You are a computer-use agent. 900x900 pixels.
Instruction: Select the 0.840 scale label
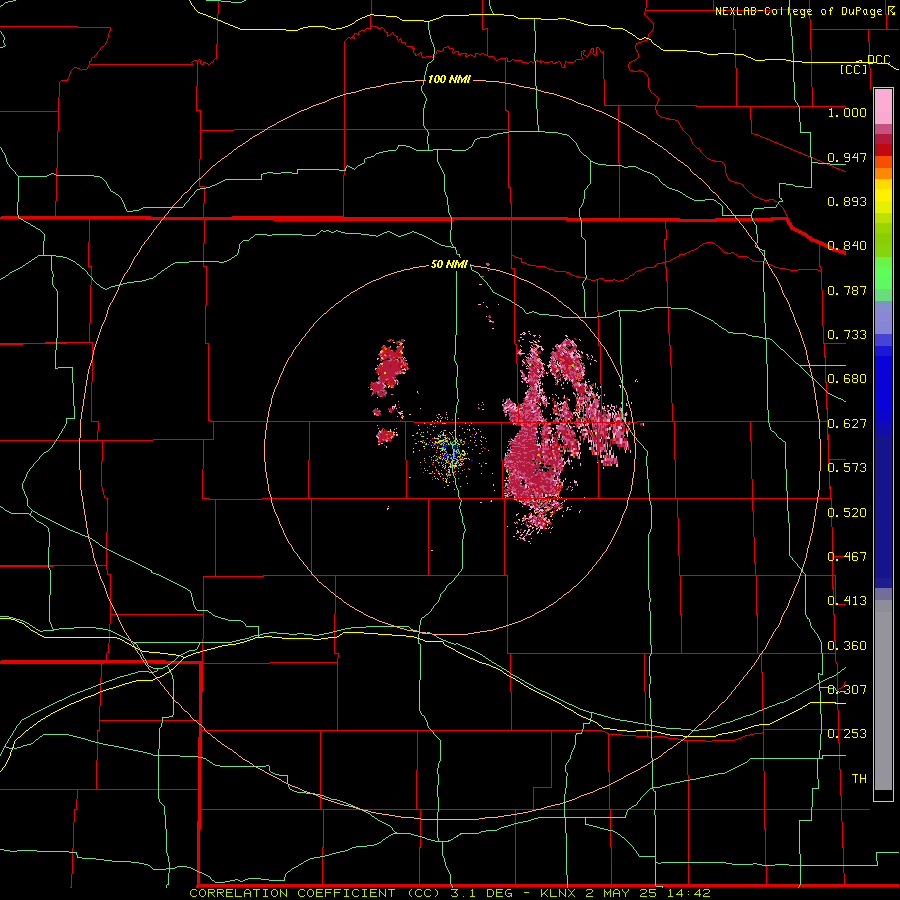click(x=847, y=246)
